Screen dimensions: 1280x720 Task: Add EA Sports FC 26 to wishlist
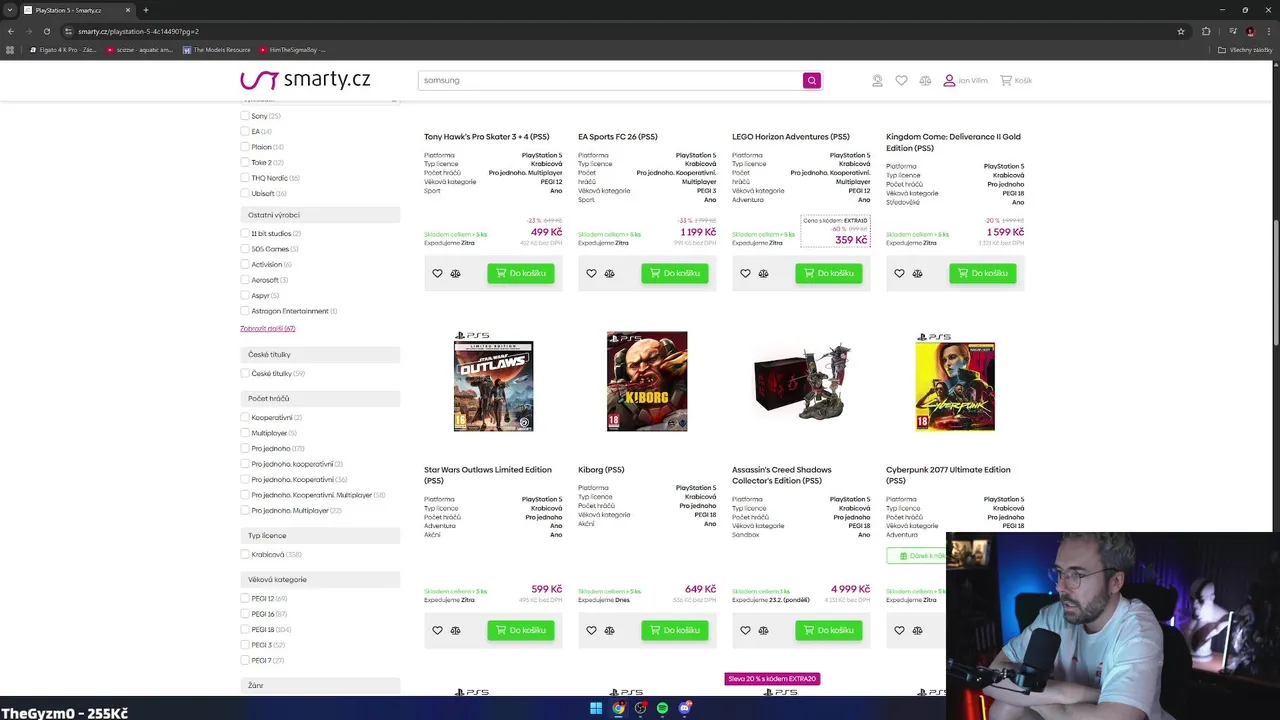(591, 273)
